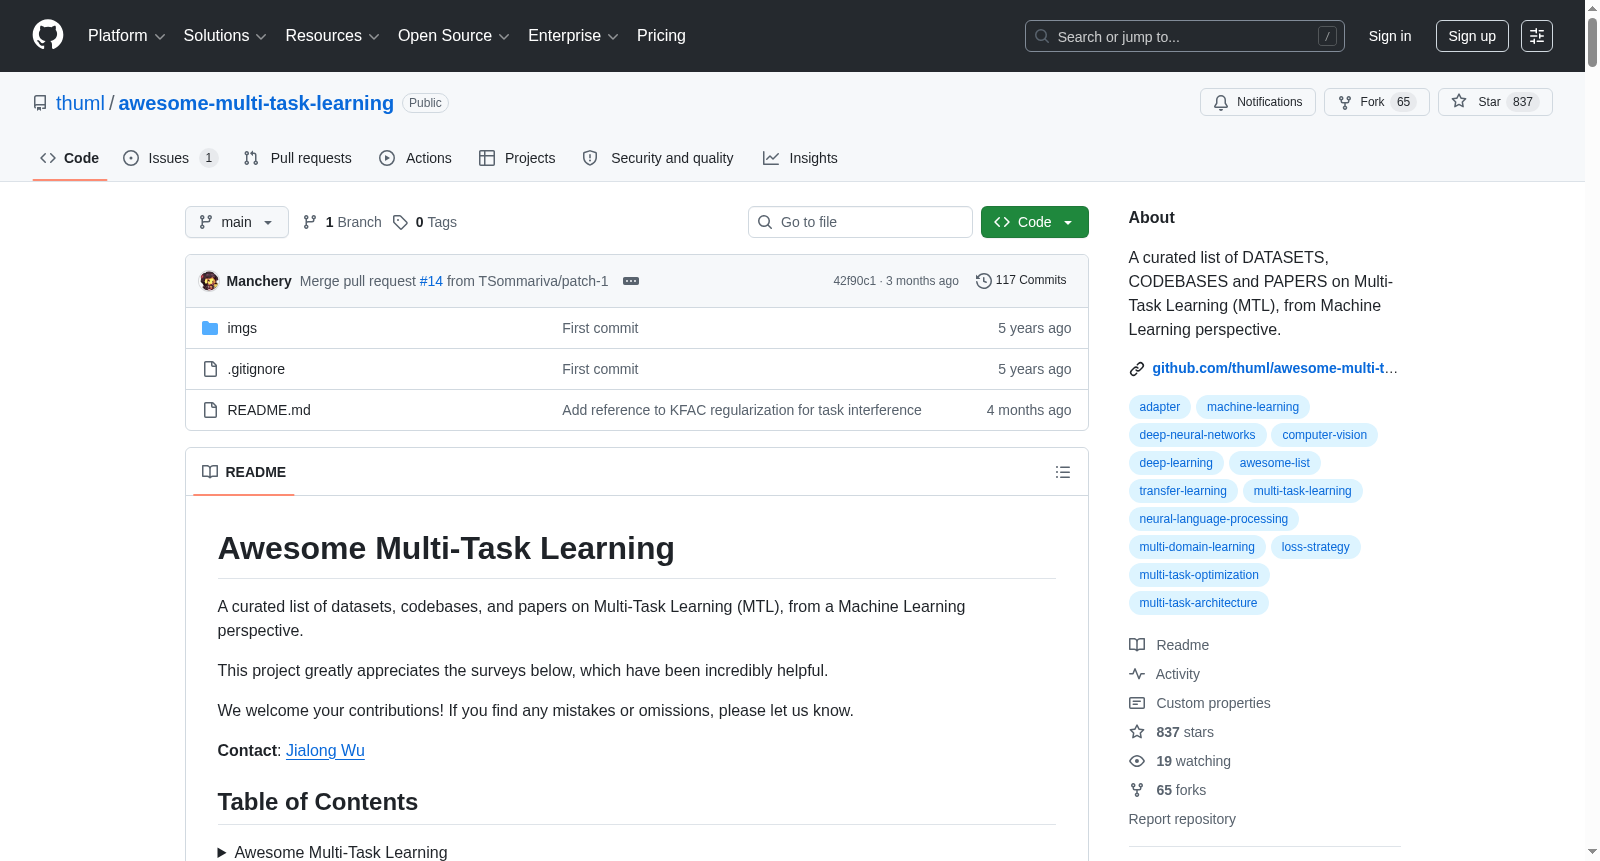Select the adapter topic tag
The height and width of the screenshot is (861, 1600).
(x=1159, y=407)
